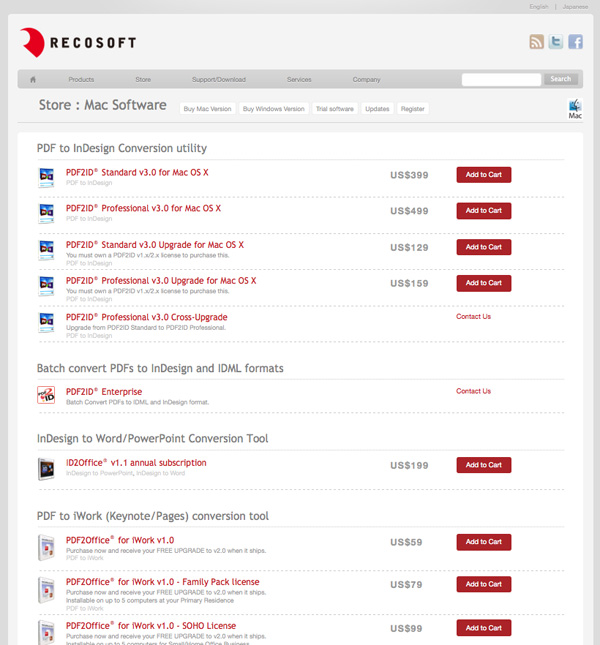This screenshot has height=645, width=600.
Task: Switch language to English
Action: pos(539,7)
